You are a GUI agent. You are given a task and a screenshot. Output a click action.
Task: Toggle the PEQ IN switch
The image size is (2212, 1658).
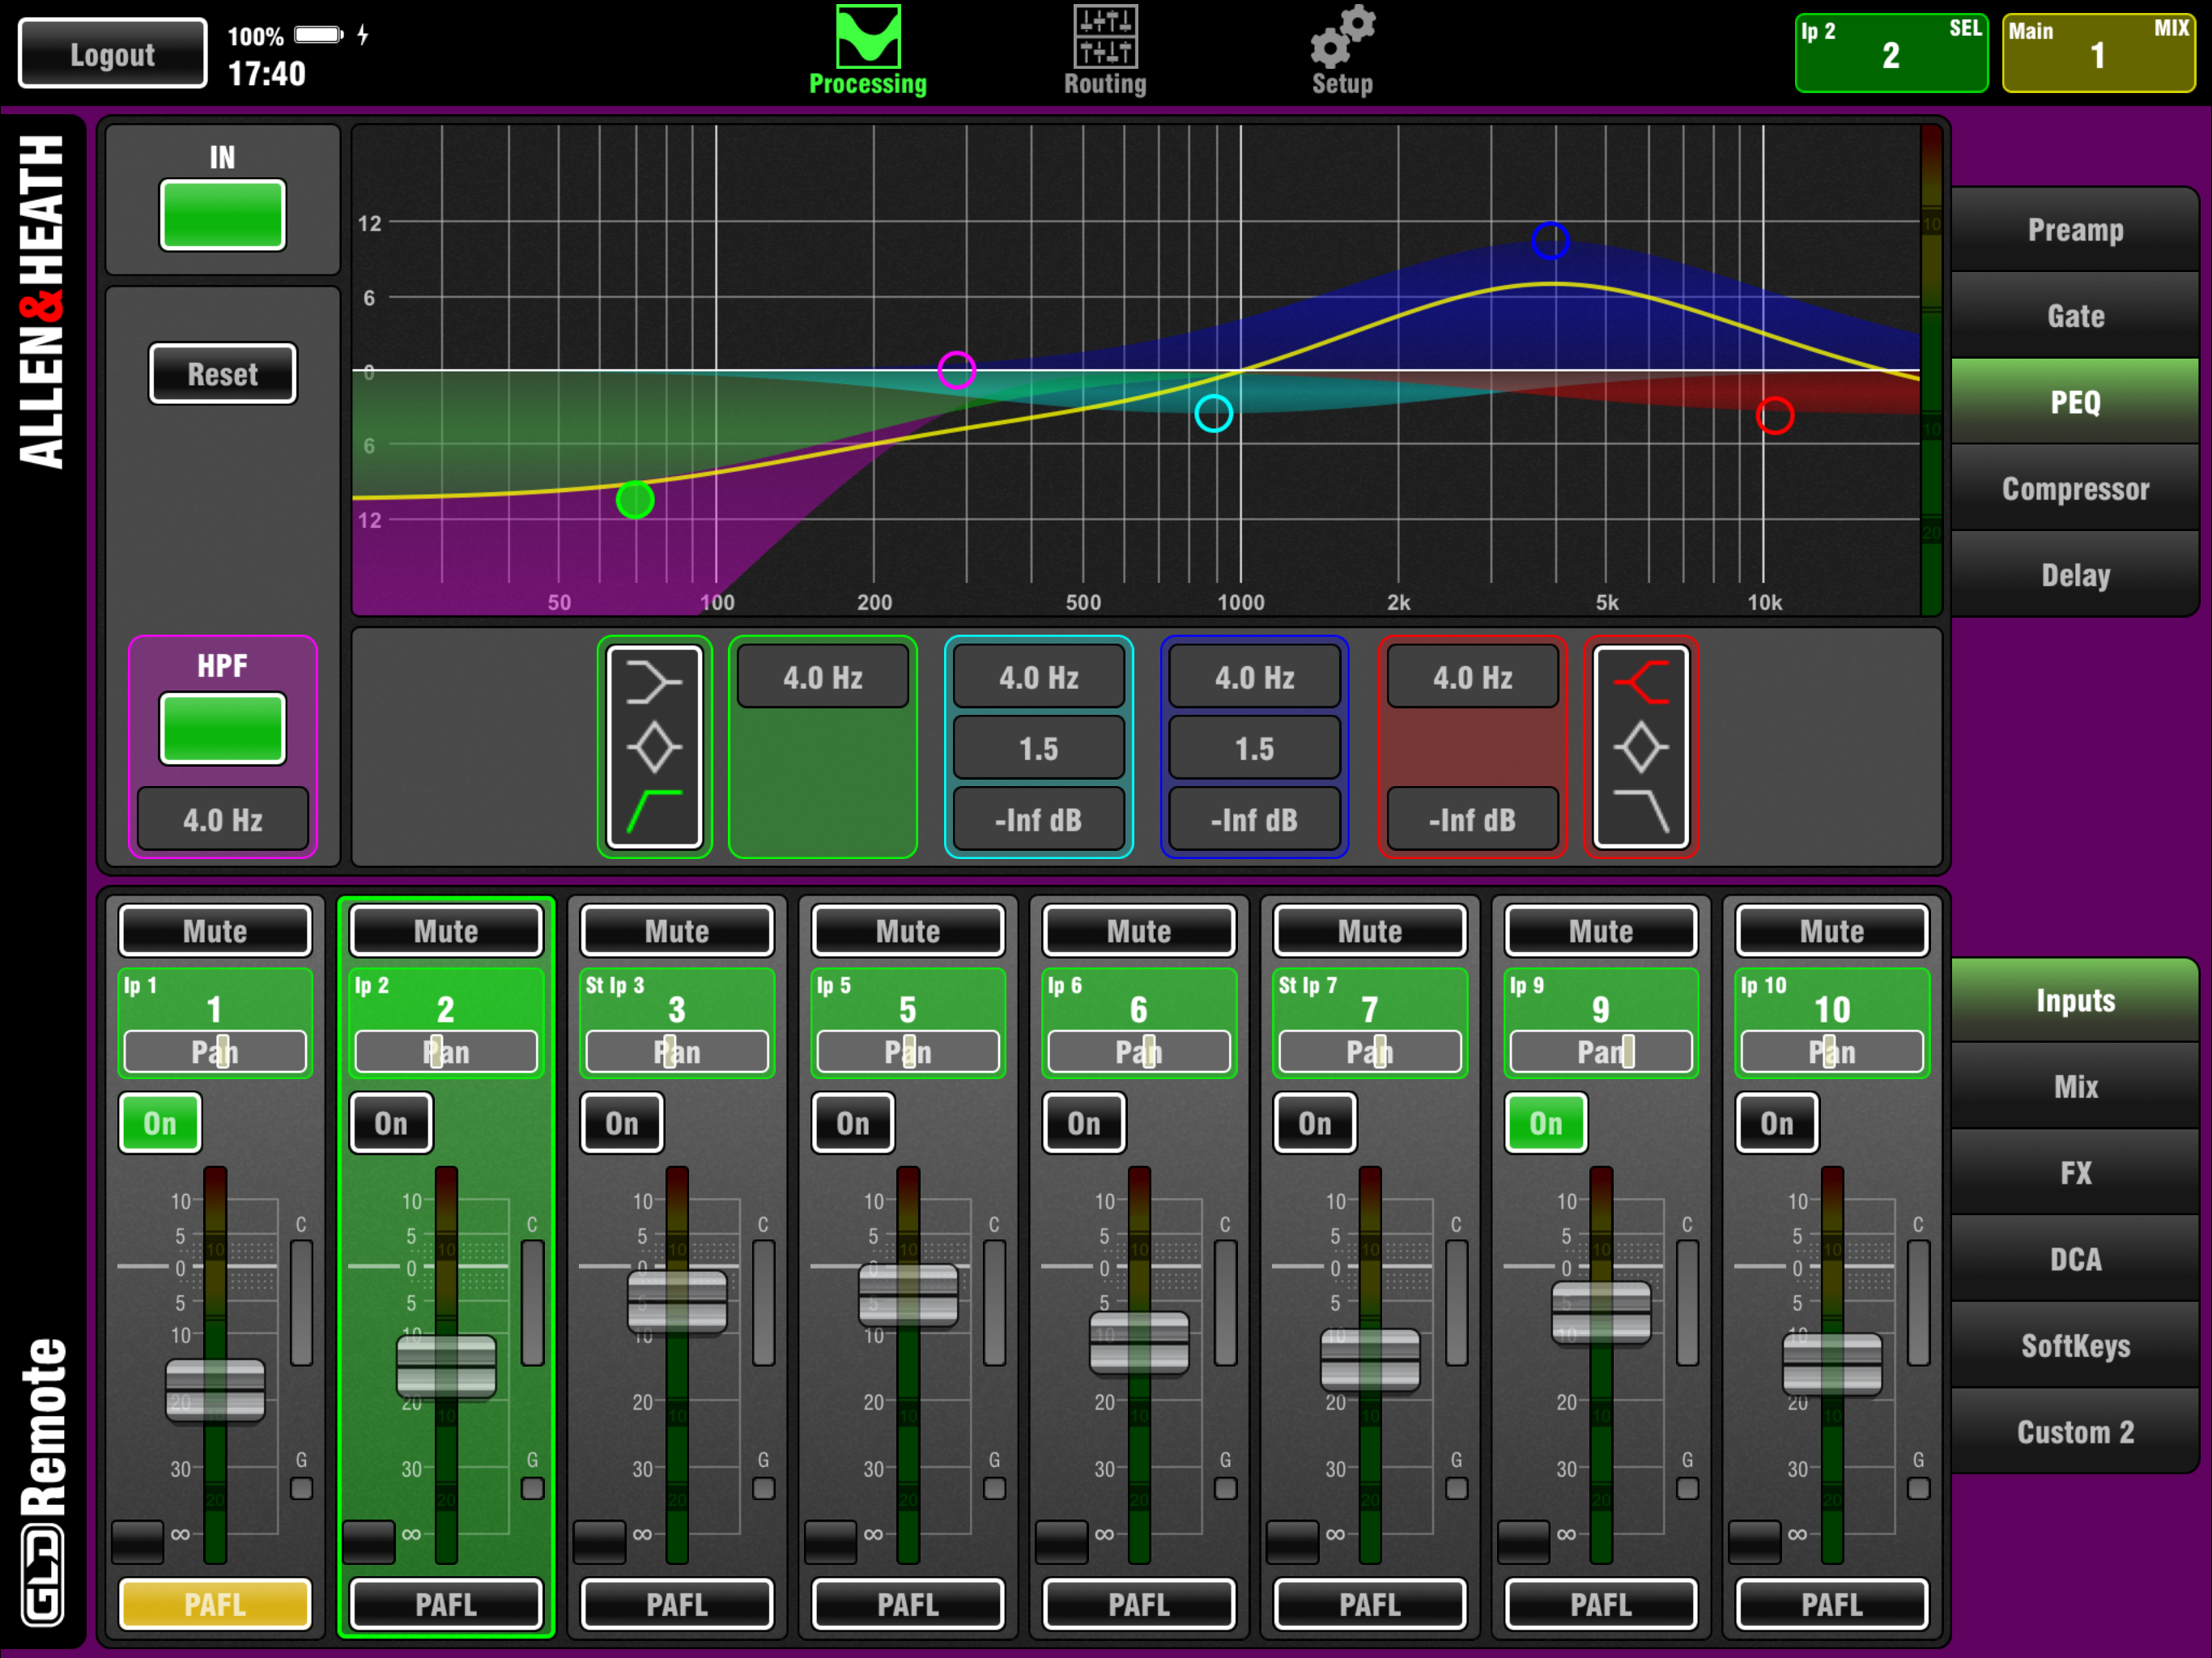(222, 214)
